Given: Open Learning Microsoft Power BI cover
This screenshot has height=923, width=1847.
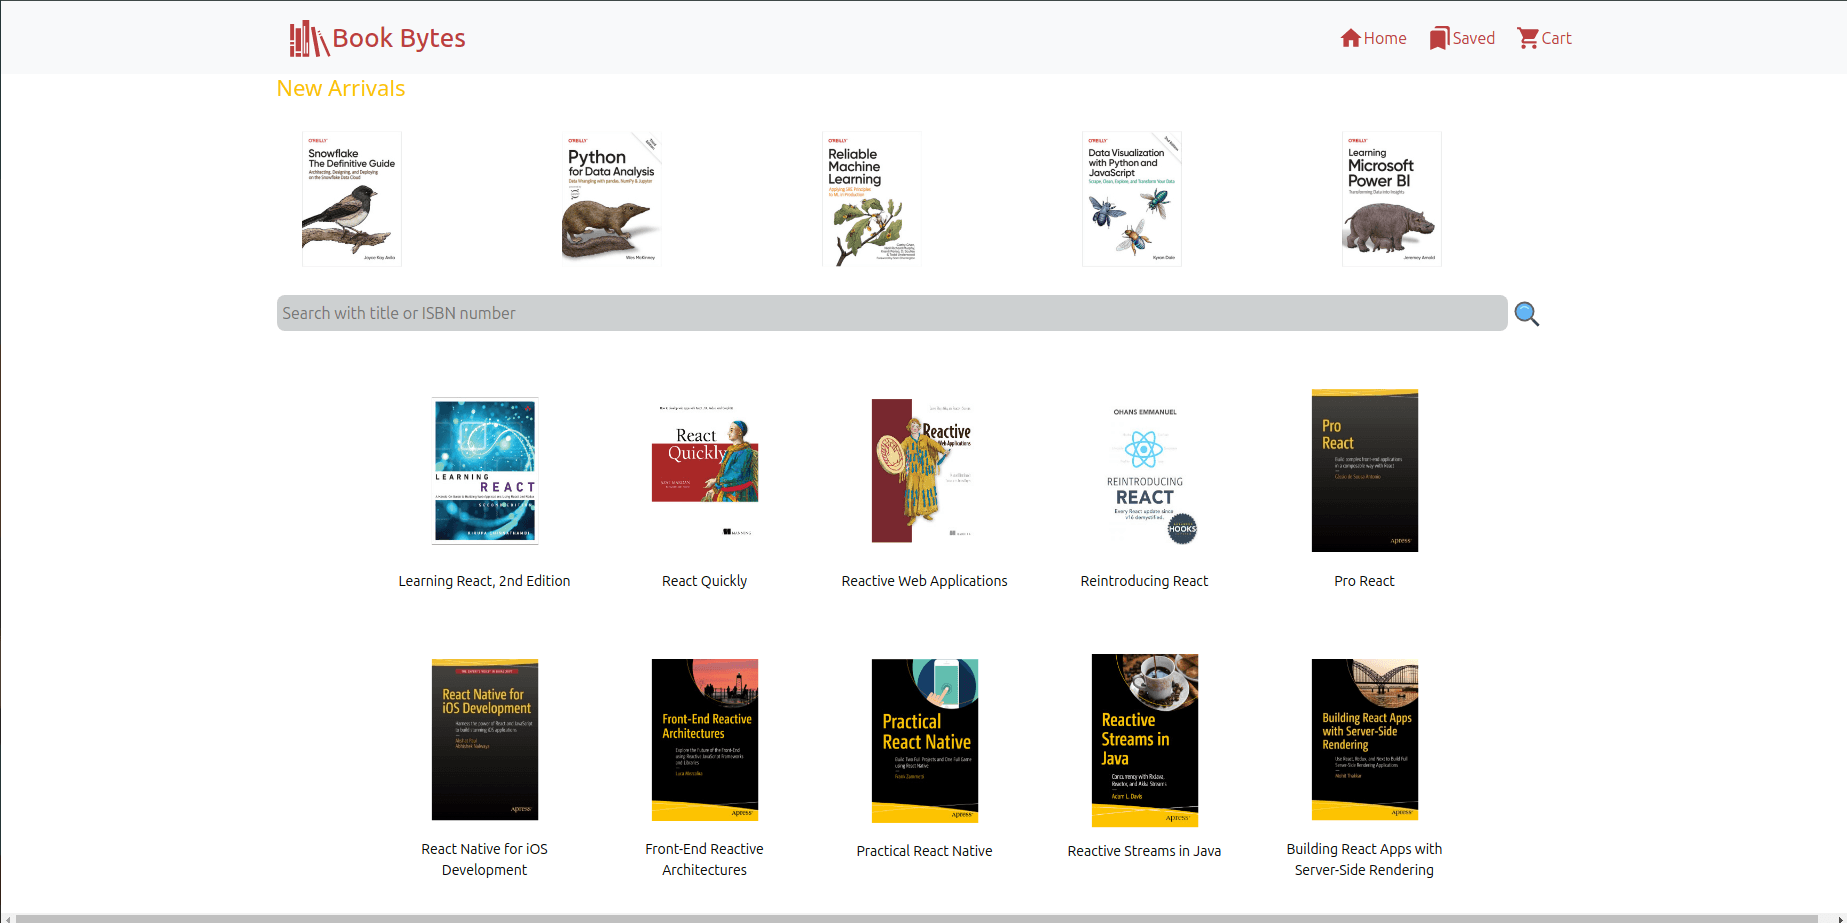Looking at the screenshot, I should [1392, 199].
